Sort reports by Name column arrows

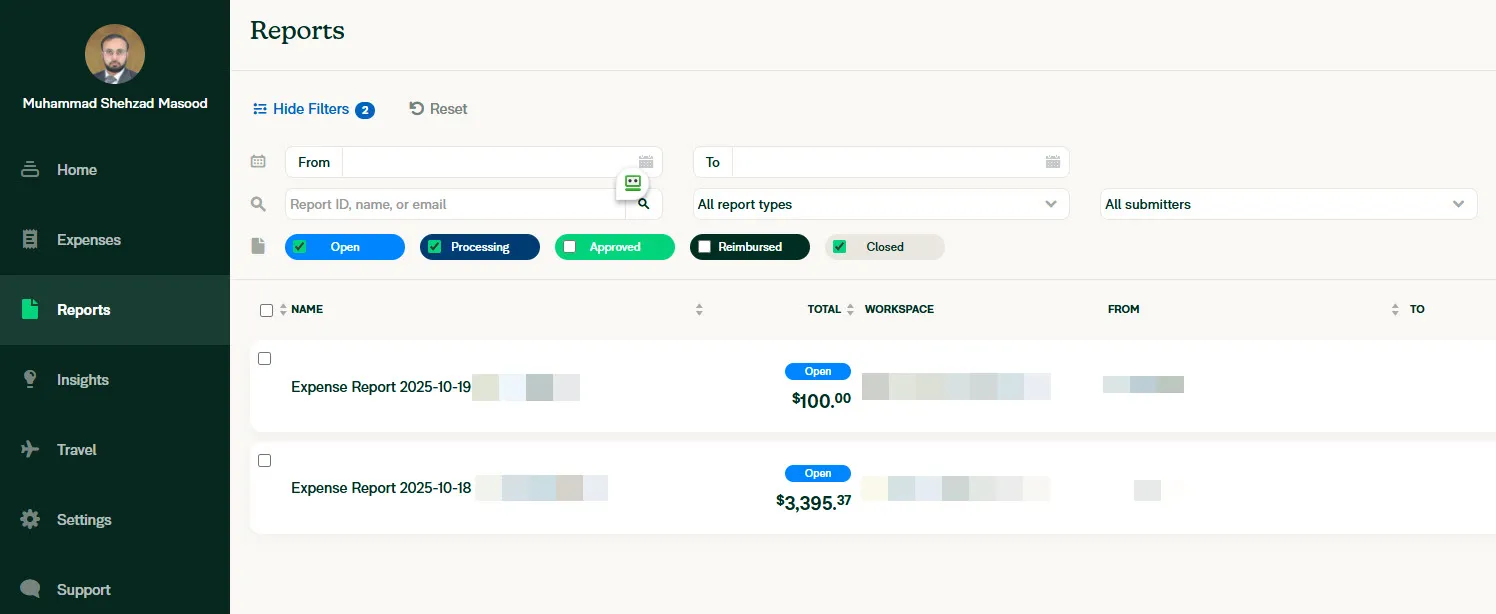tap(283, 310)
